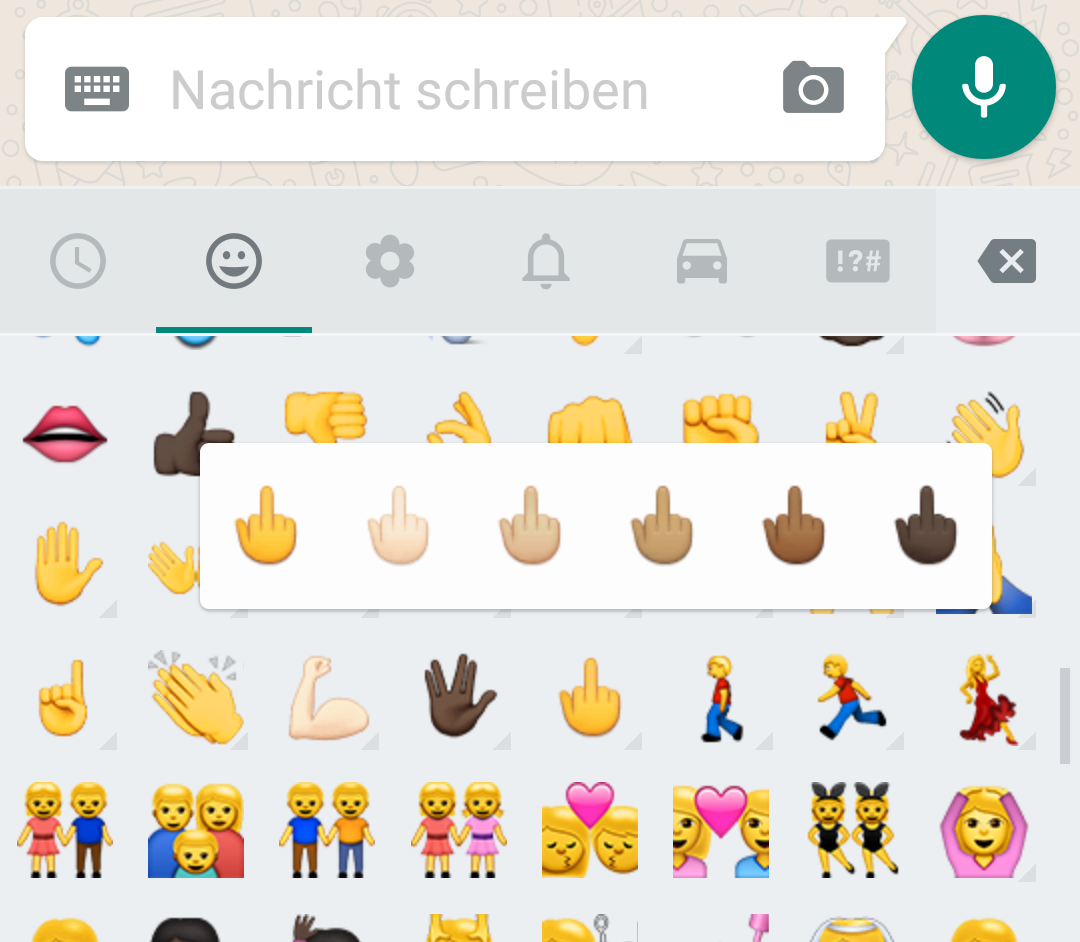Screen dimensions: 1080x942
Task: Insert the clapping hands emoji
Action: (x=196, y=697)
